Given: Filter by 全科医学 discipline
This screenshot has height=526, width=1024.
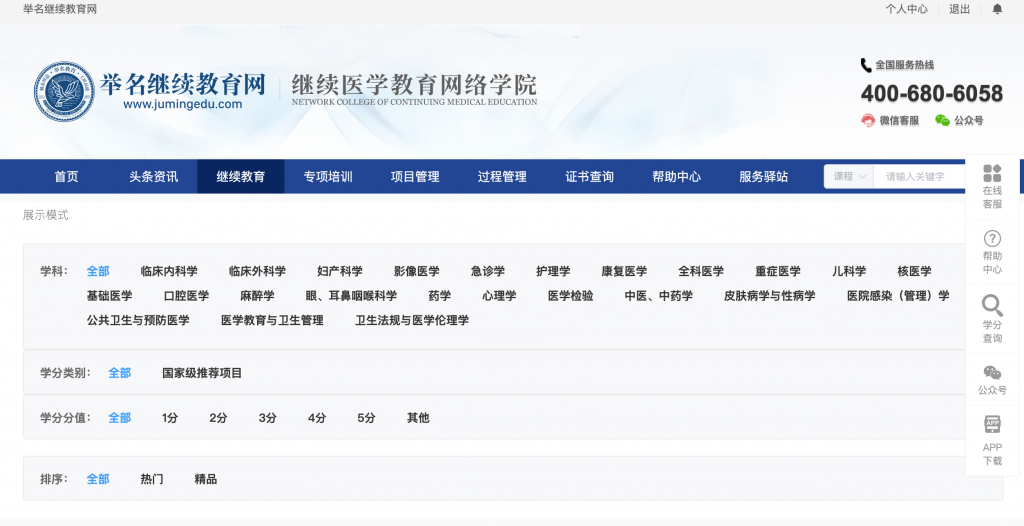Looking at the screenshot, I should (701, 271).
